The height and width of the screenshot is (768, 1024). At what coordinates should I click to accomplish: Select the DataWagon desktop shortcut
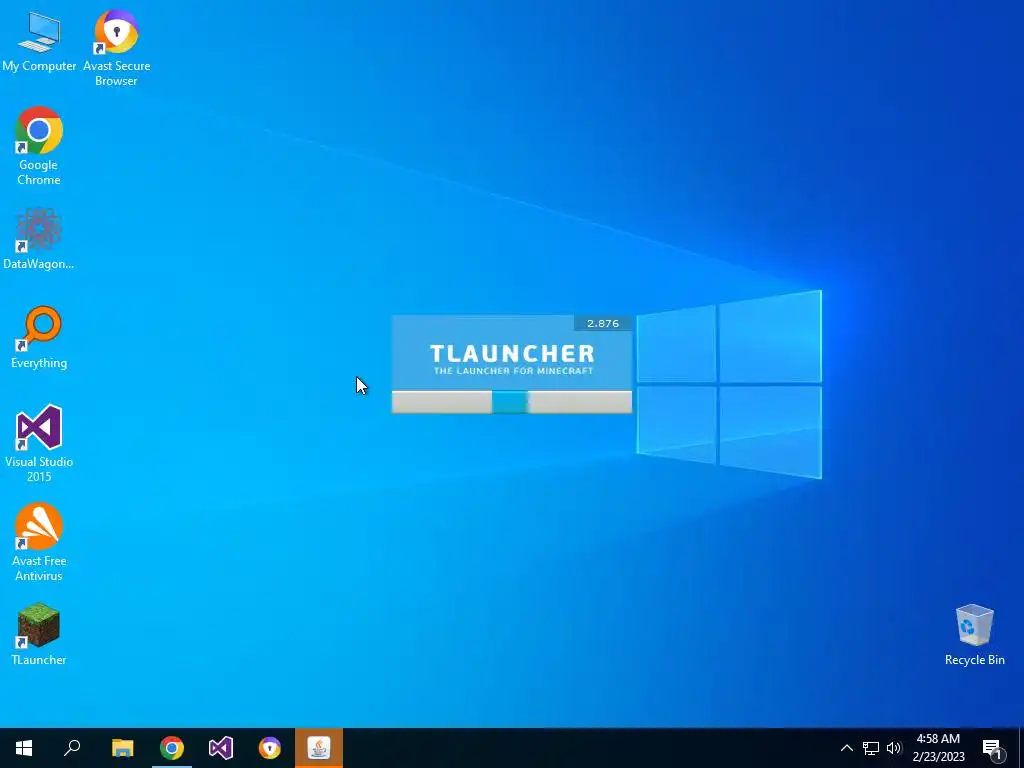click(x=39, y=238)
